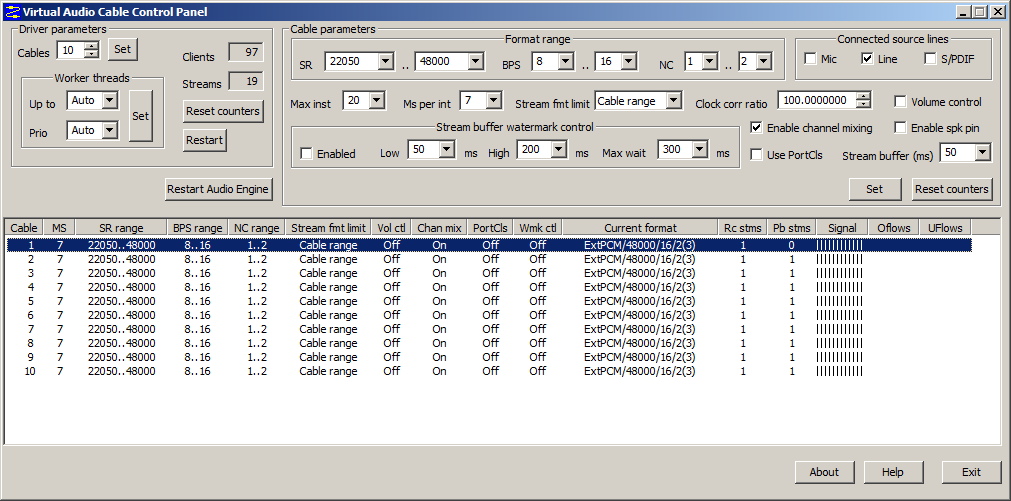Click the Worker threads Set button
The height and width of the screenshot is (501, 1011).
141,116
